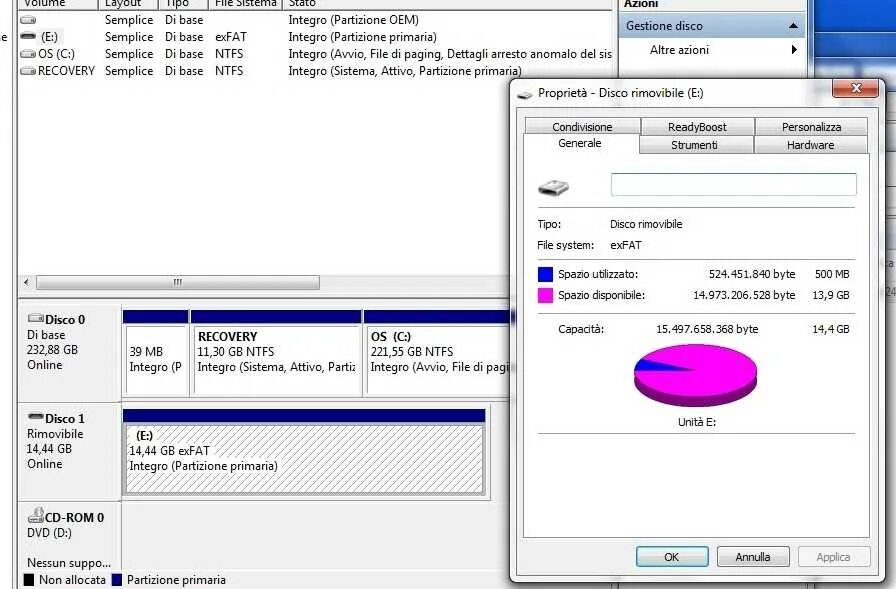Click the removable drive icon beside (E:) volume row

point(28,37)
